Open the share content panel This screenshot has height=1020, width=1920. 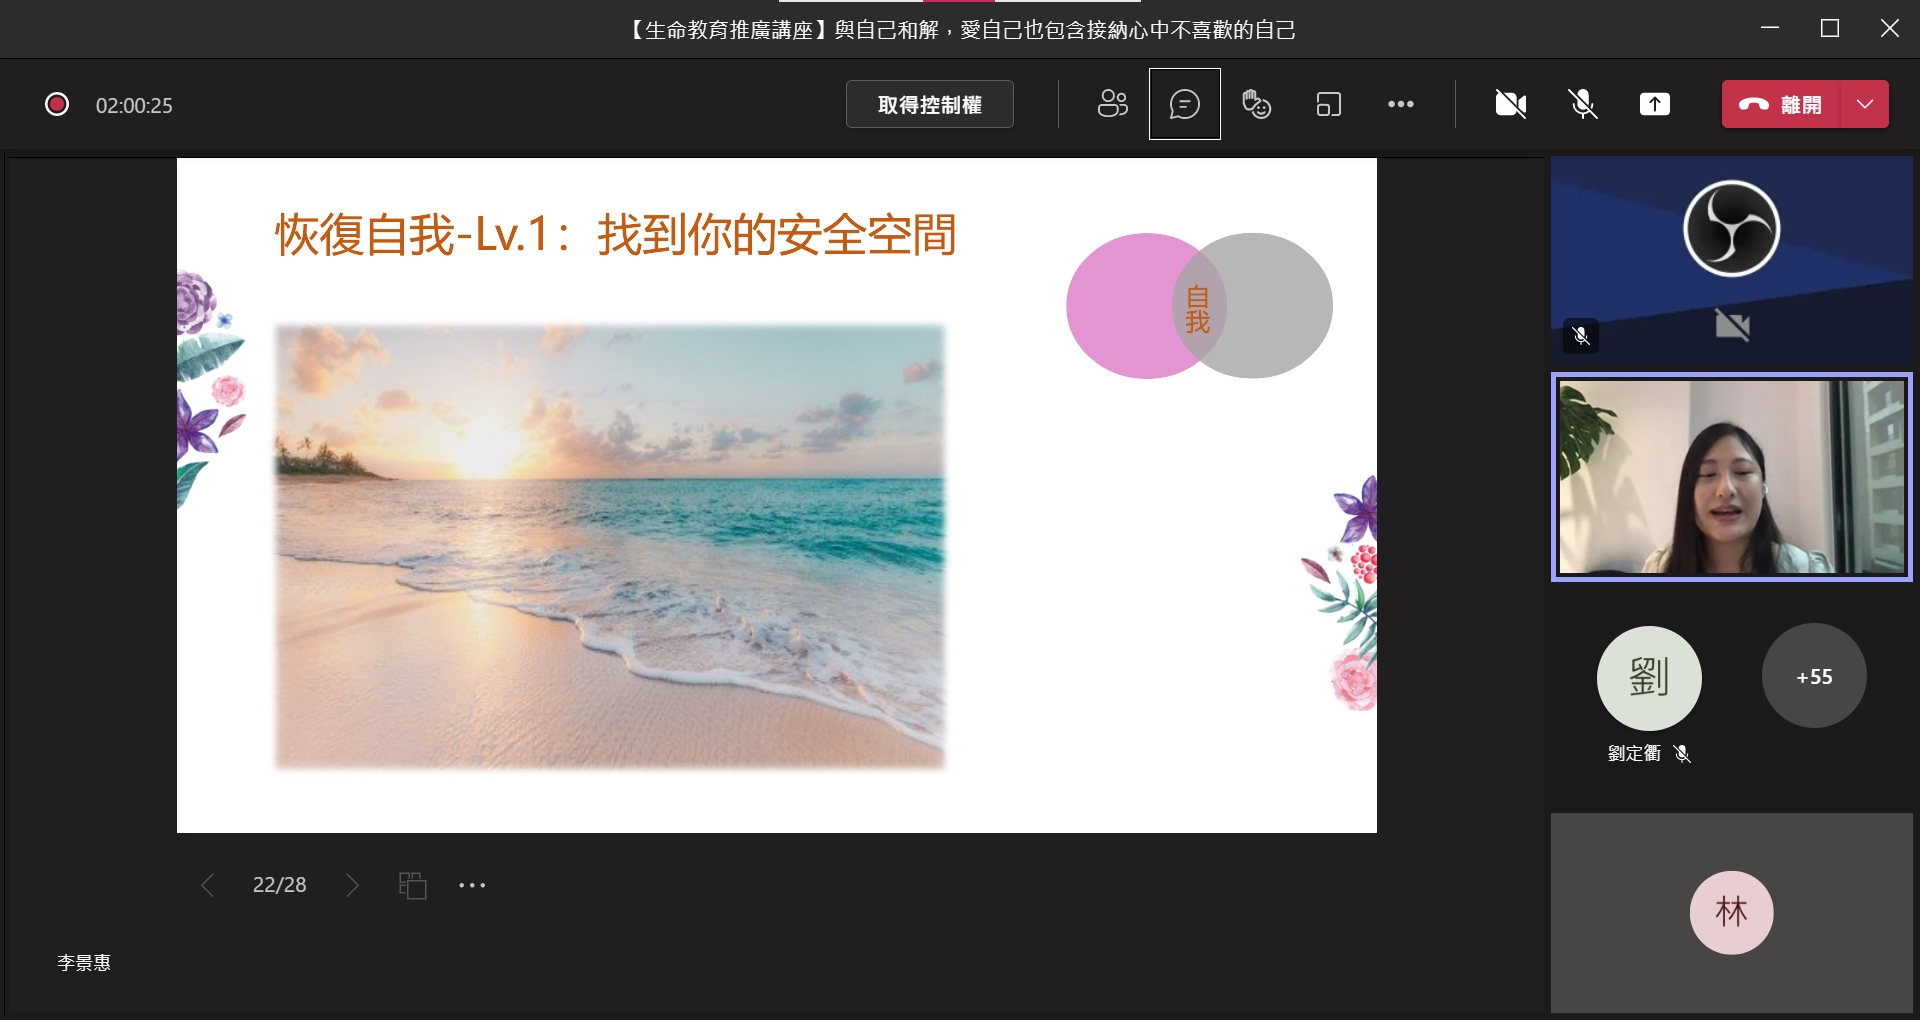point(1655,104)
